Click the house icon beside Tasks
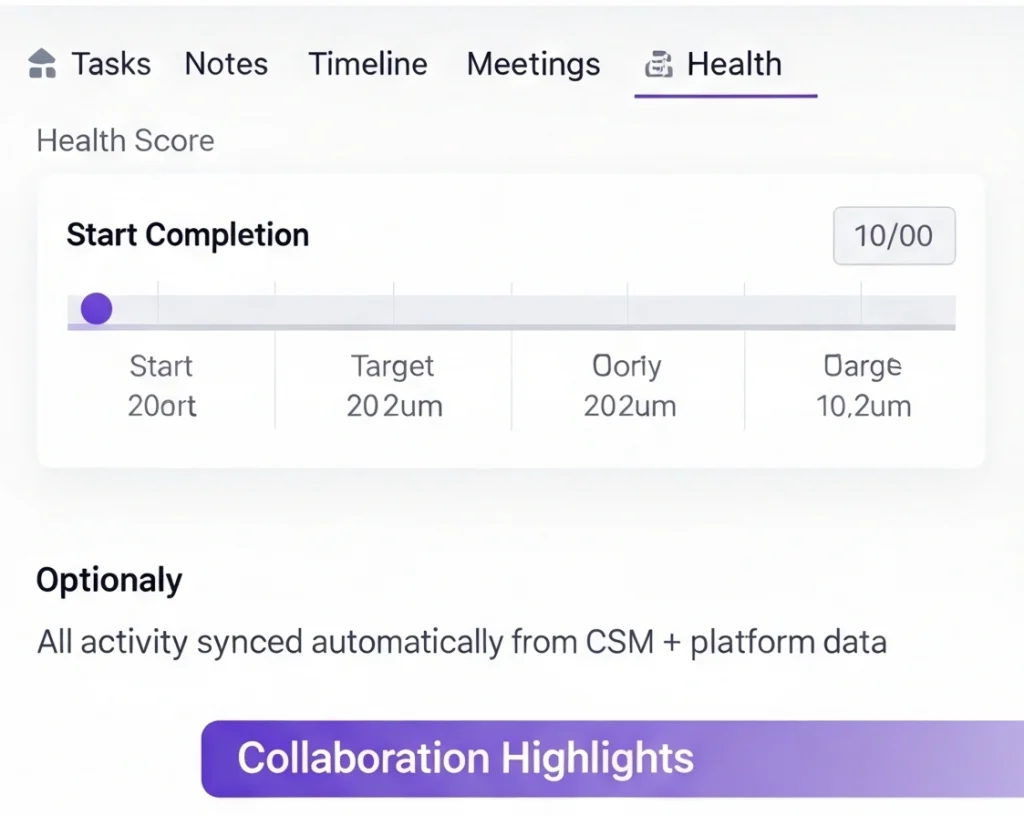Image resolution: width=1024 pixels, height=816 pixels. [x=42, y=64]
